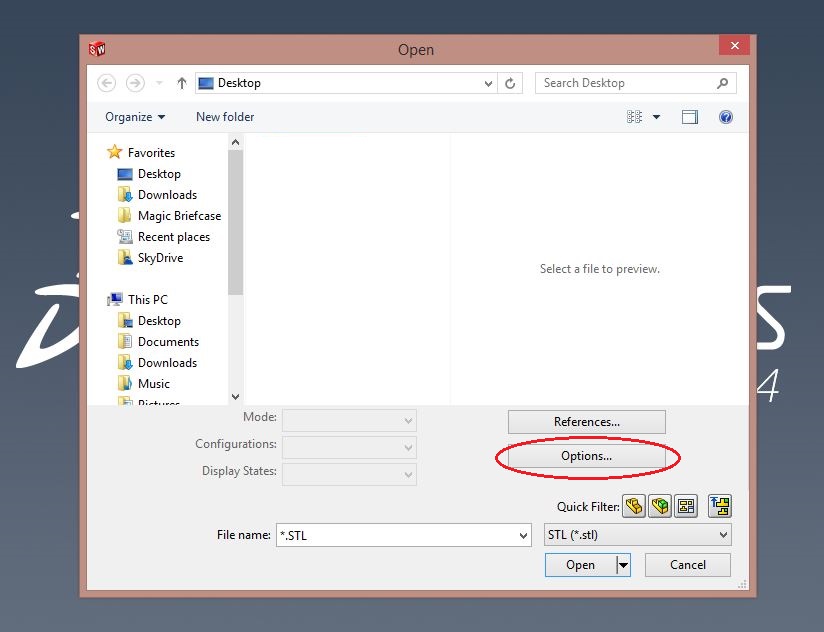Go up one folder with up arrow

pos(181,84)
